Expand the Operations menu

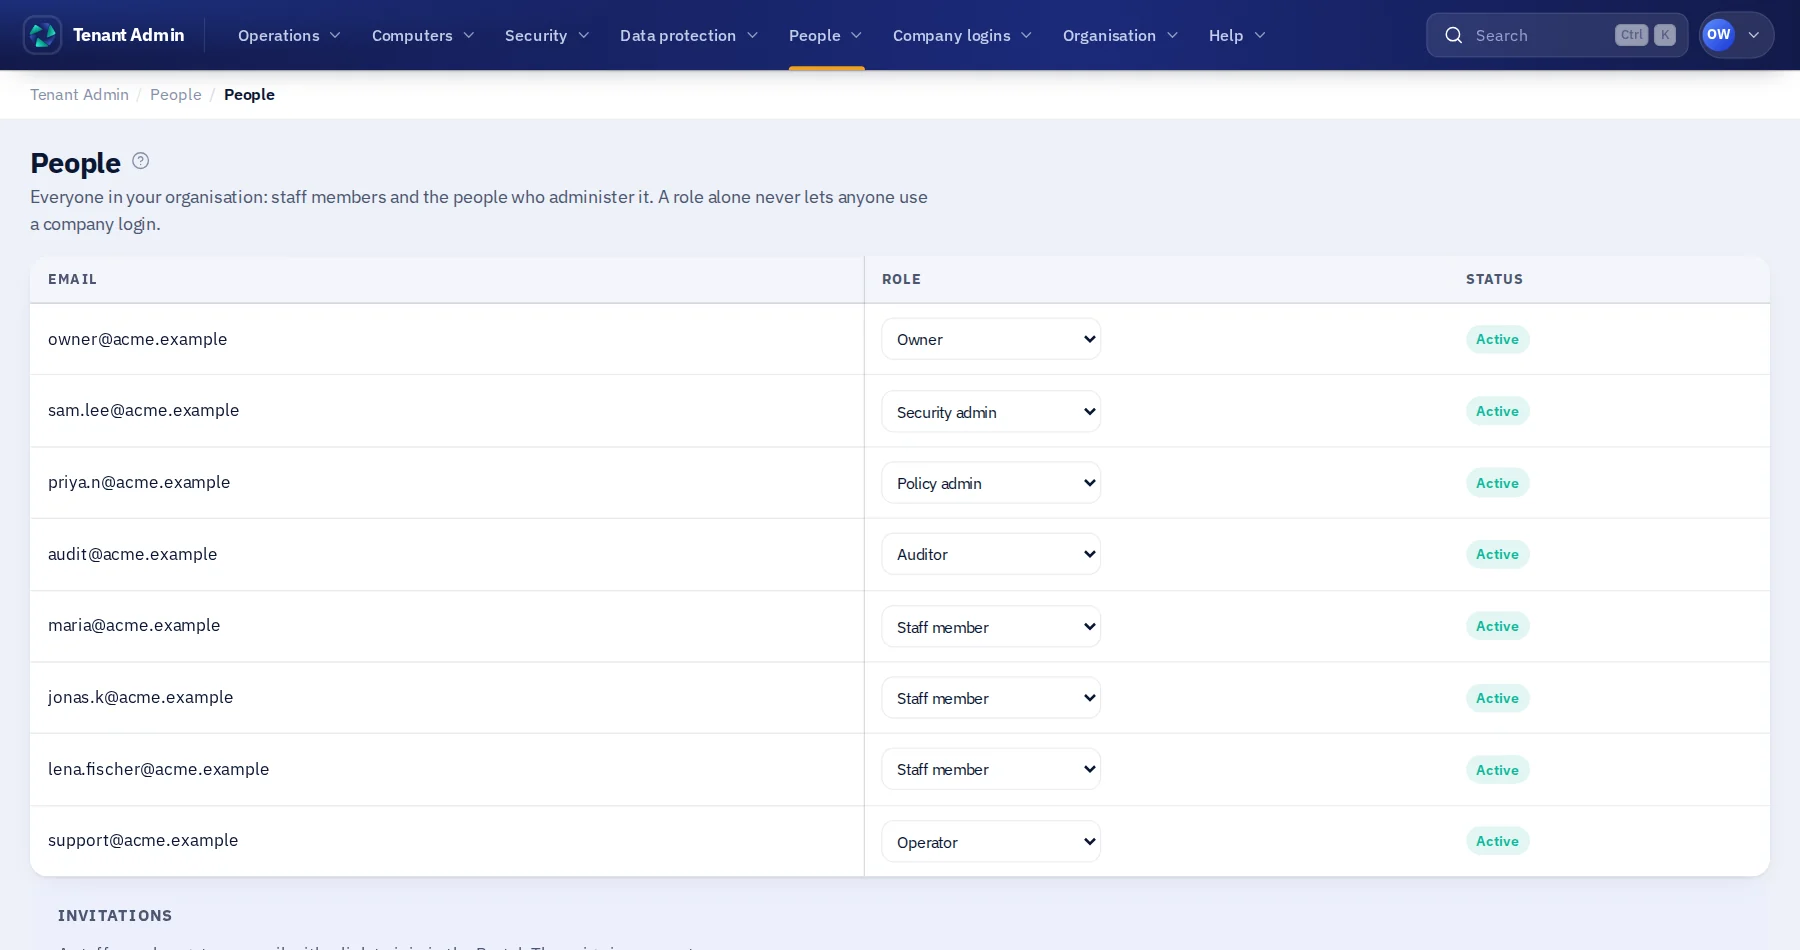click(x=289, y=35)
